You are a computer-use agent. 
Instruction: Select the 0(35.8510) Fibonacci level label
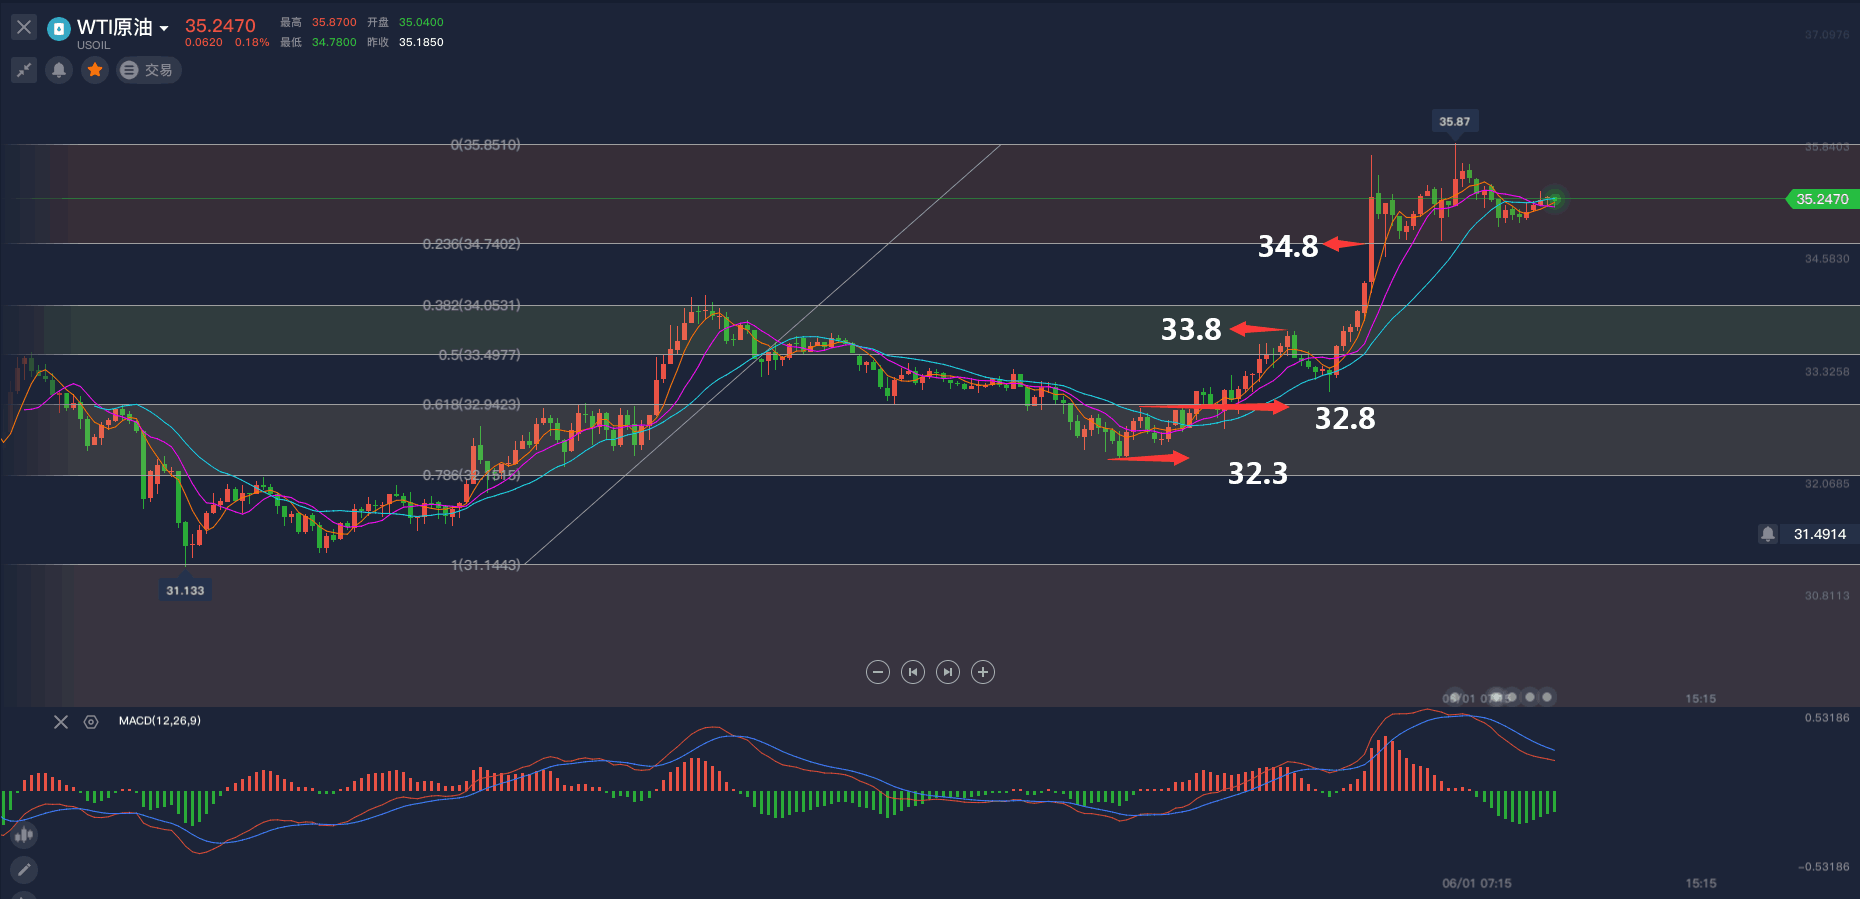coord(486,145)
